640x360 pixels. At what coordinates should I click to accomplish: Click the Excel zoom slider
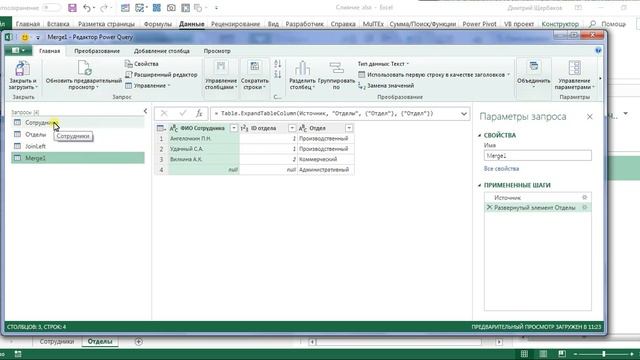603,354
